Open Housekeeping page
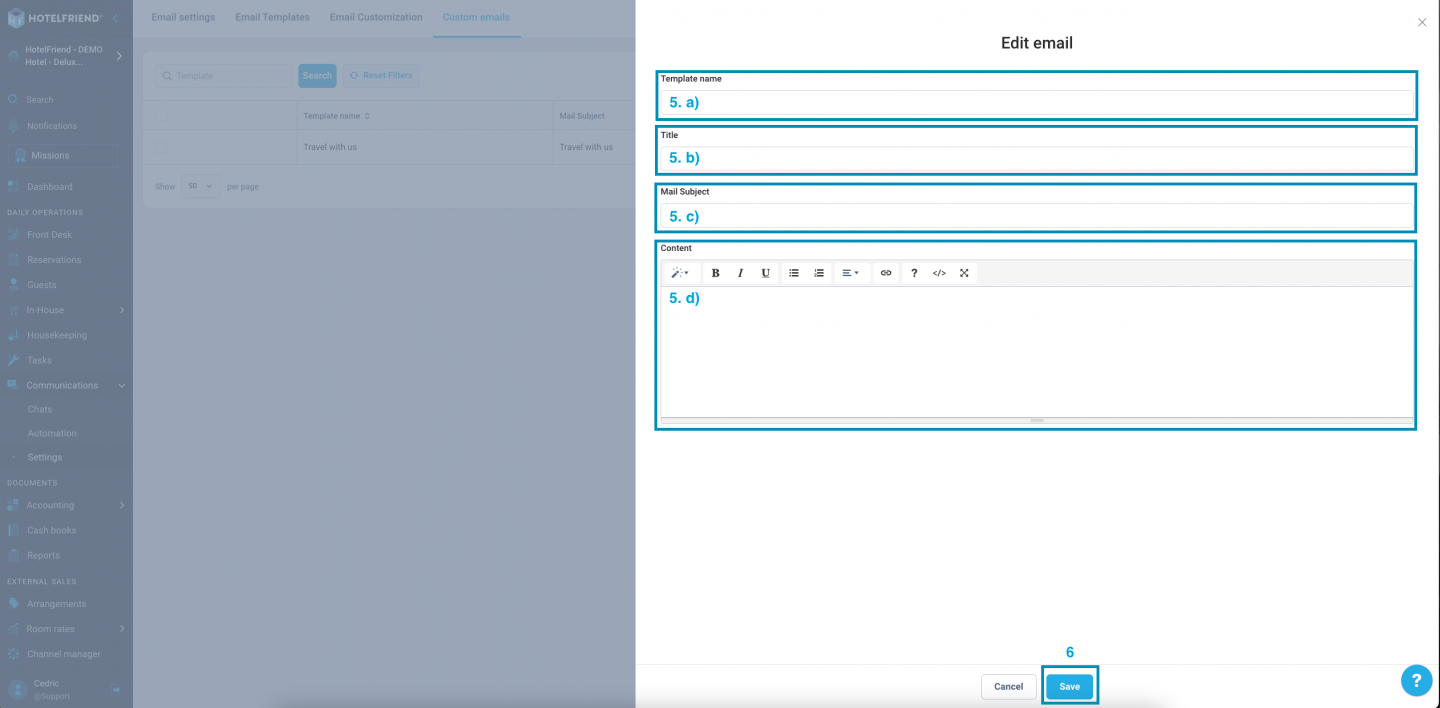This screenshot has width=1440, height=708. tap(57, 335)
